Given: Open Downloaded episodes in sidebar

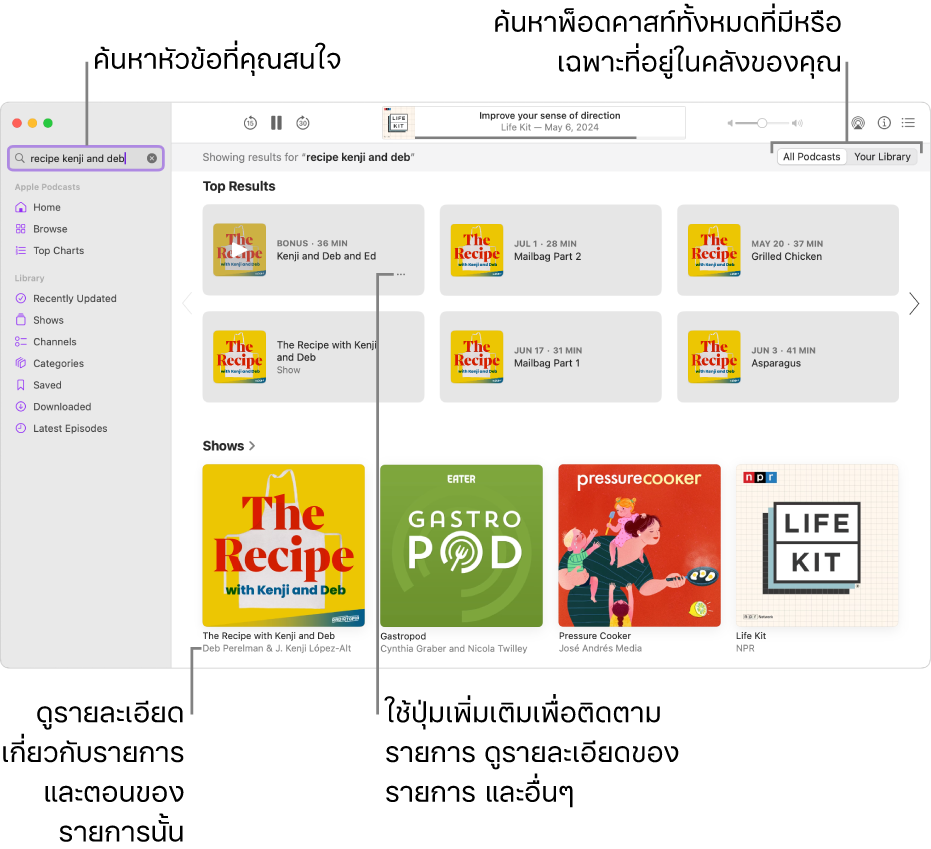Looking at the screenshot, I should tap(62, 406).
